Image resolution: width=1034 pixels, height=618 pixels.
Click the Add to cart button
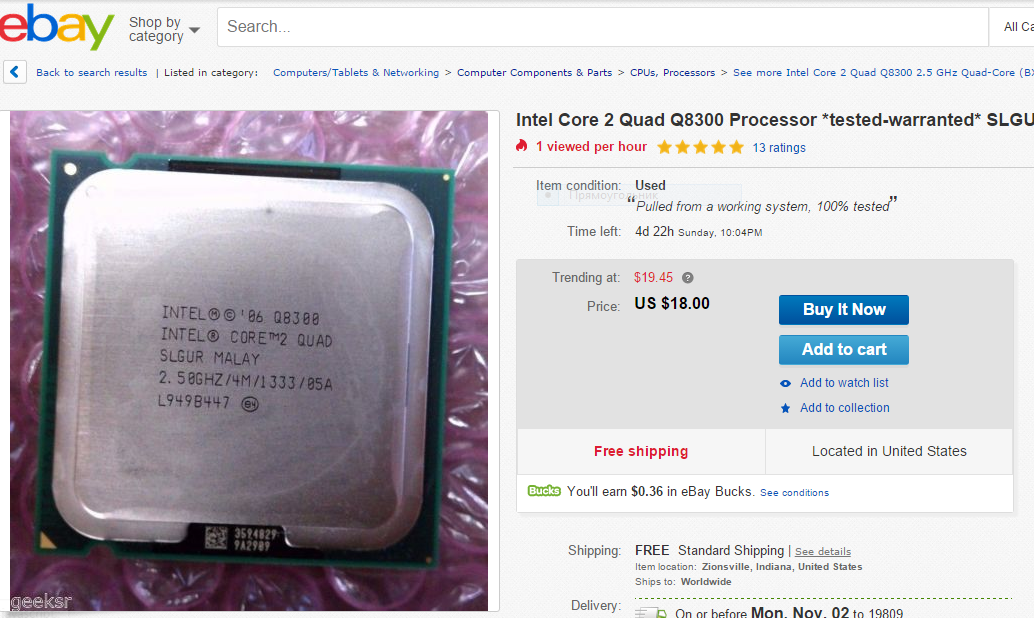point(843,350)
